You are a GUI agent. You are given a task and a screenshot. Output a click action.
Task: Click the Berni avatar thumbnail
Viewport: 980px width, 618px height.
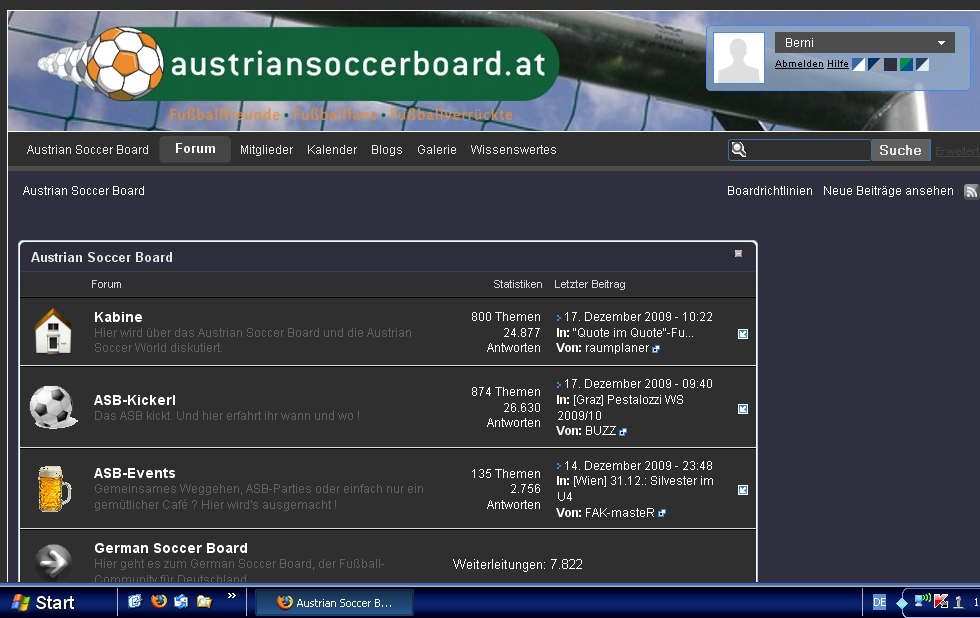tap(739, 58)
